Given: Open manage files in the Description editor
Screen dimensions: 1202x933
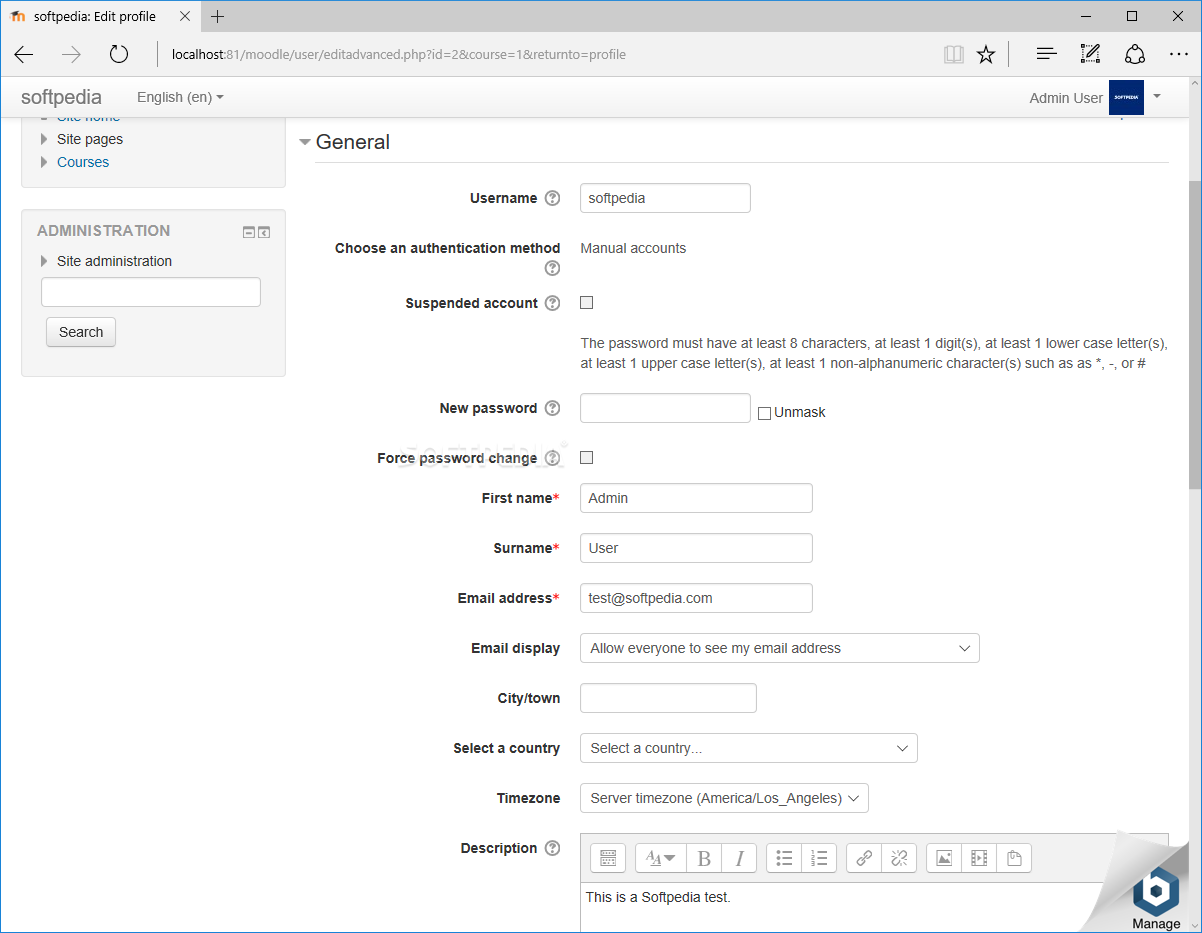Looking at the screenshot, I should click(1014, 858).
